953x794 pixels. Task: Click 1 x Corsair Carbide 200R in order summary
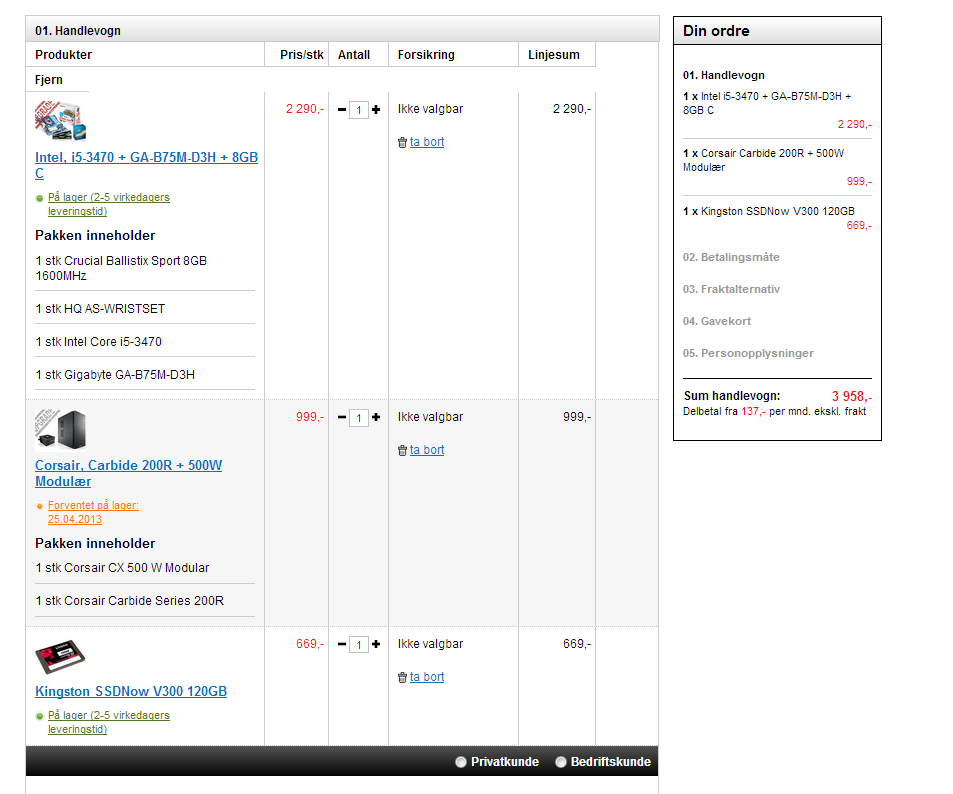pyautogui.click(x=763, y=160)
